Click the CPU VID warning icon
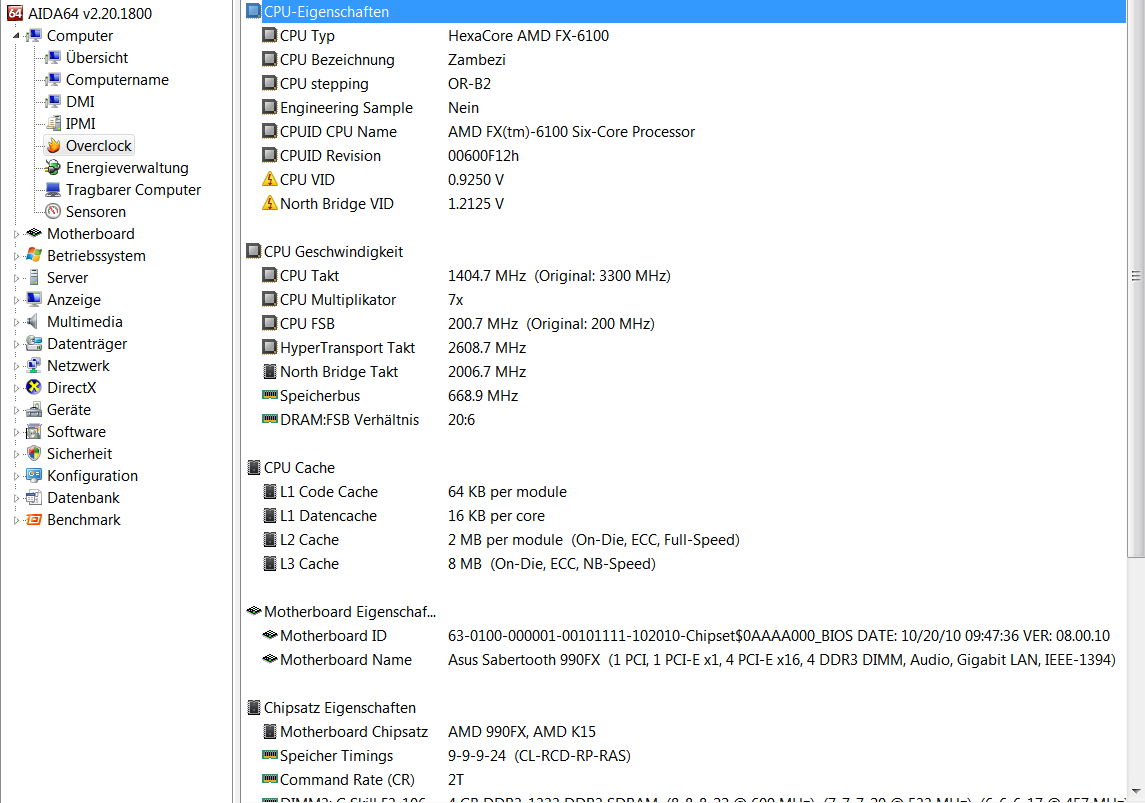 tap(269, 179)
